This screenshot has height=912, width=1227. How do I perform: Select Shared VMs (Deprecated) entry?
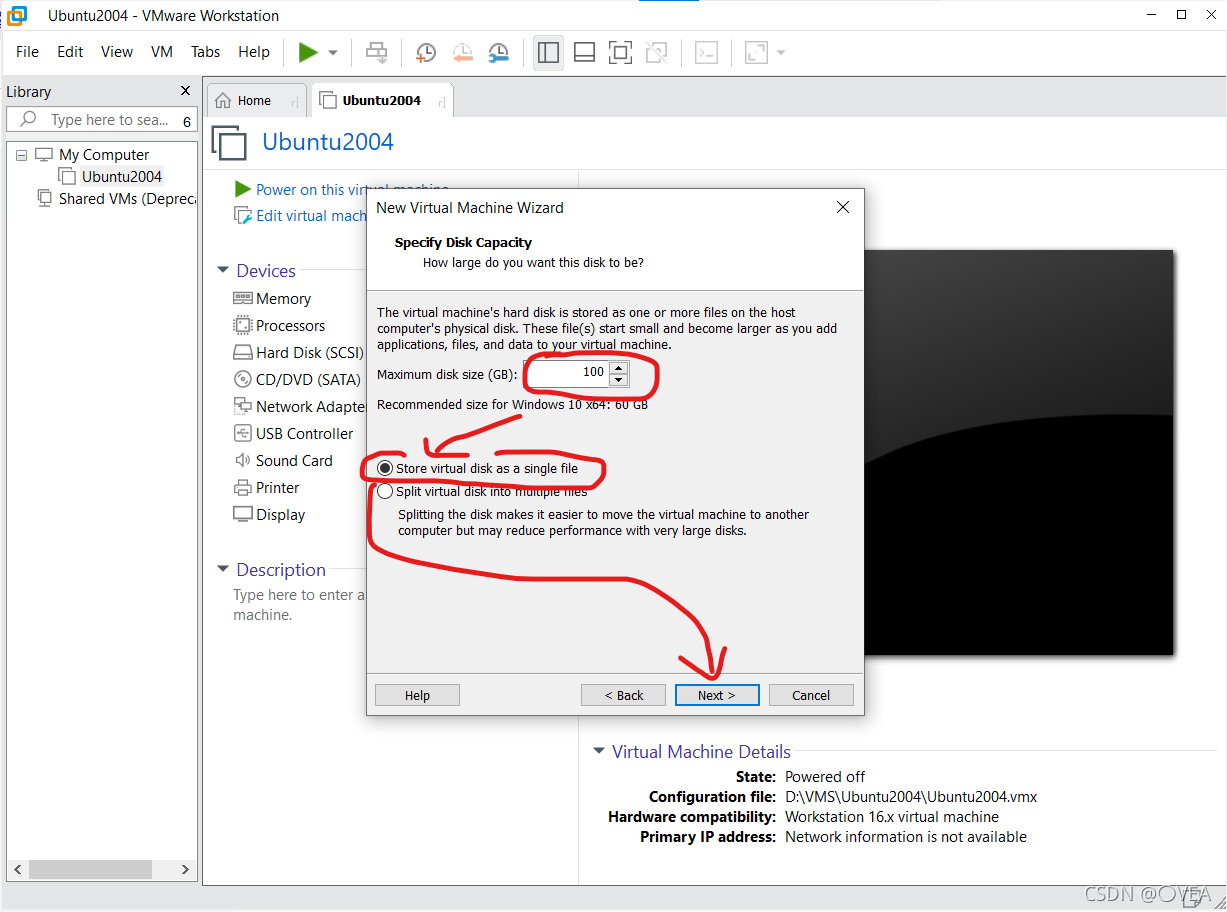pyautogui.click(x=127, y=199)
